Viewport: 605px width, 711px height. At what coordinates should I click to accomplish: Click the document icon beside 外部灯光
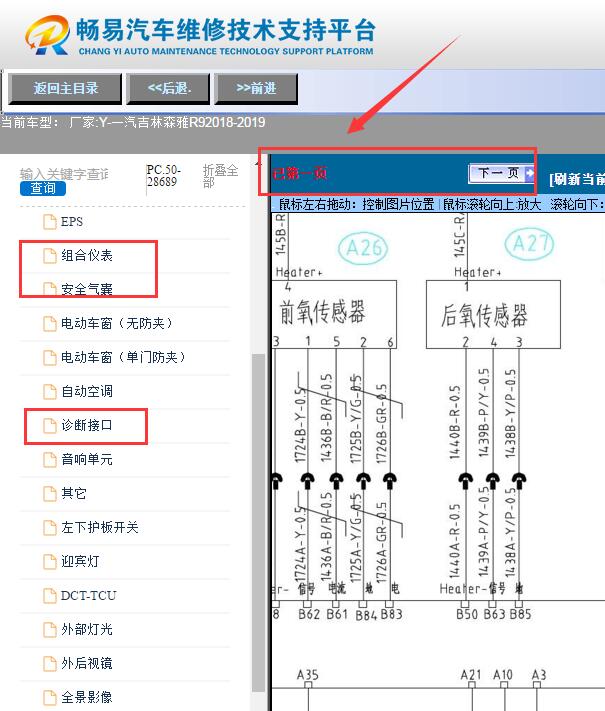point(49,629)
